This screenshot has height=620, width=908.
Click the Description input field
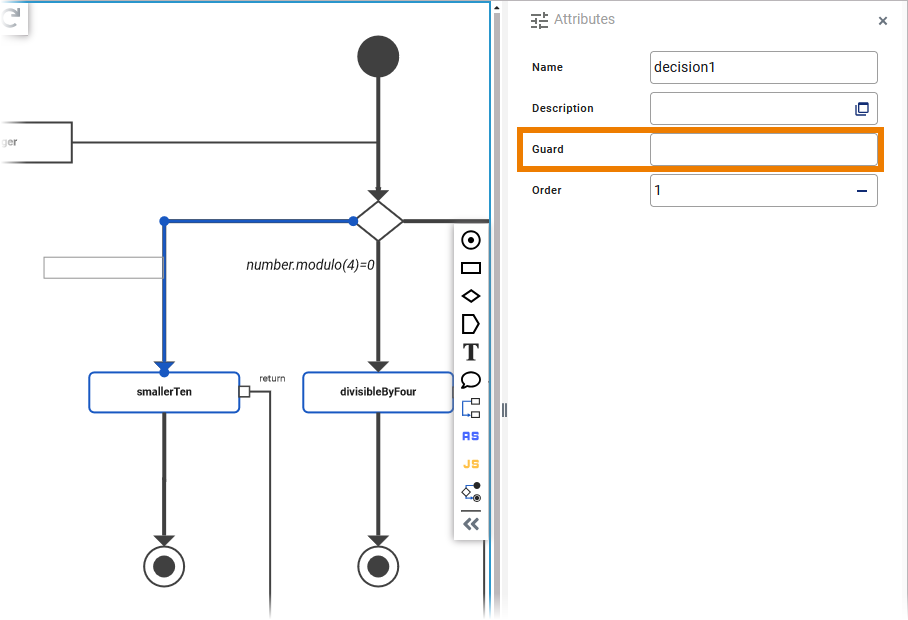coord(750,109)
